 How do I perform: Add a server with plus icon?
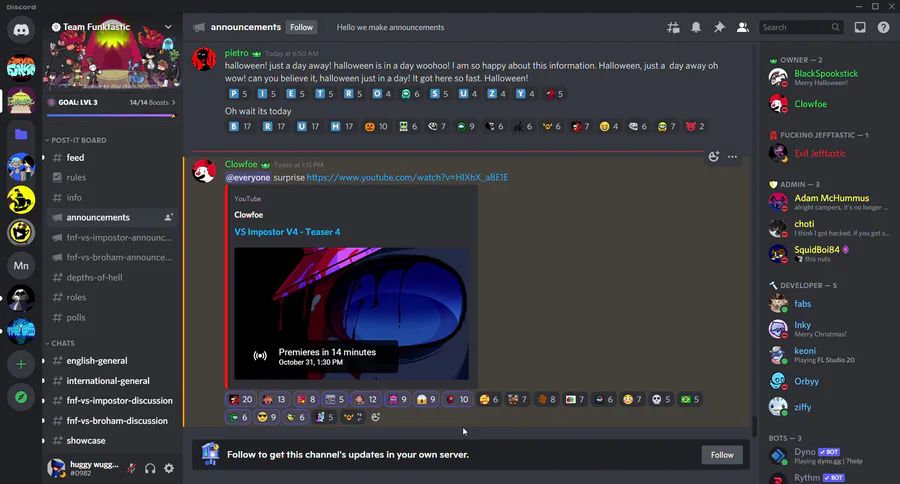21,364
